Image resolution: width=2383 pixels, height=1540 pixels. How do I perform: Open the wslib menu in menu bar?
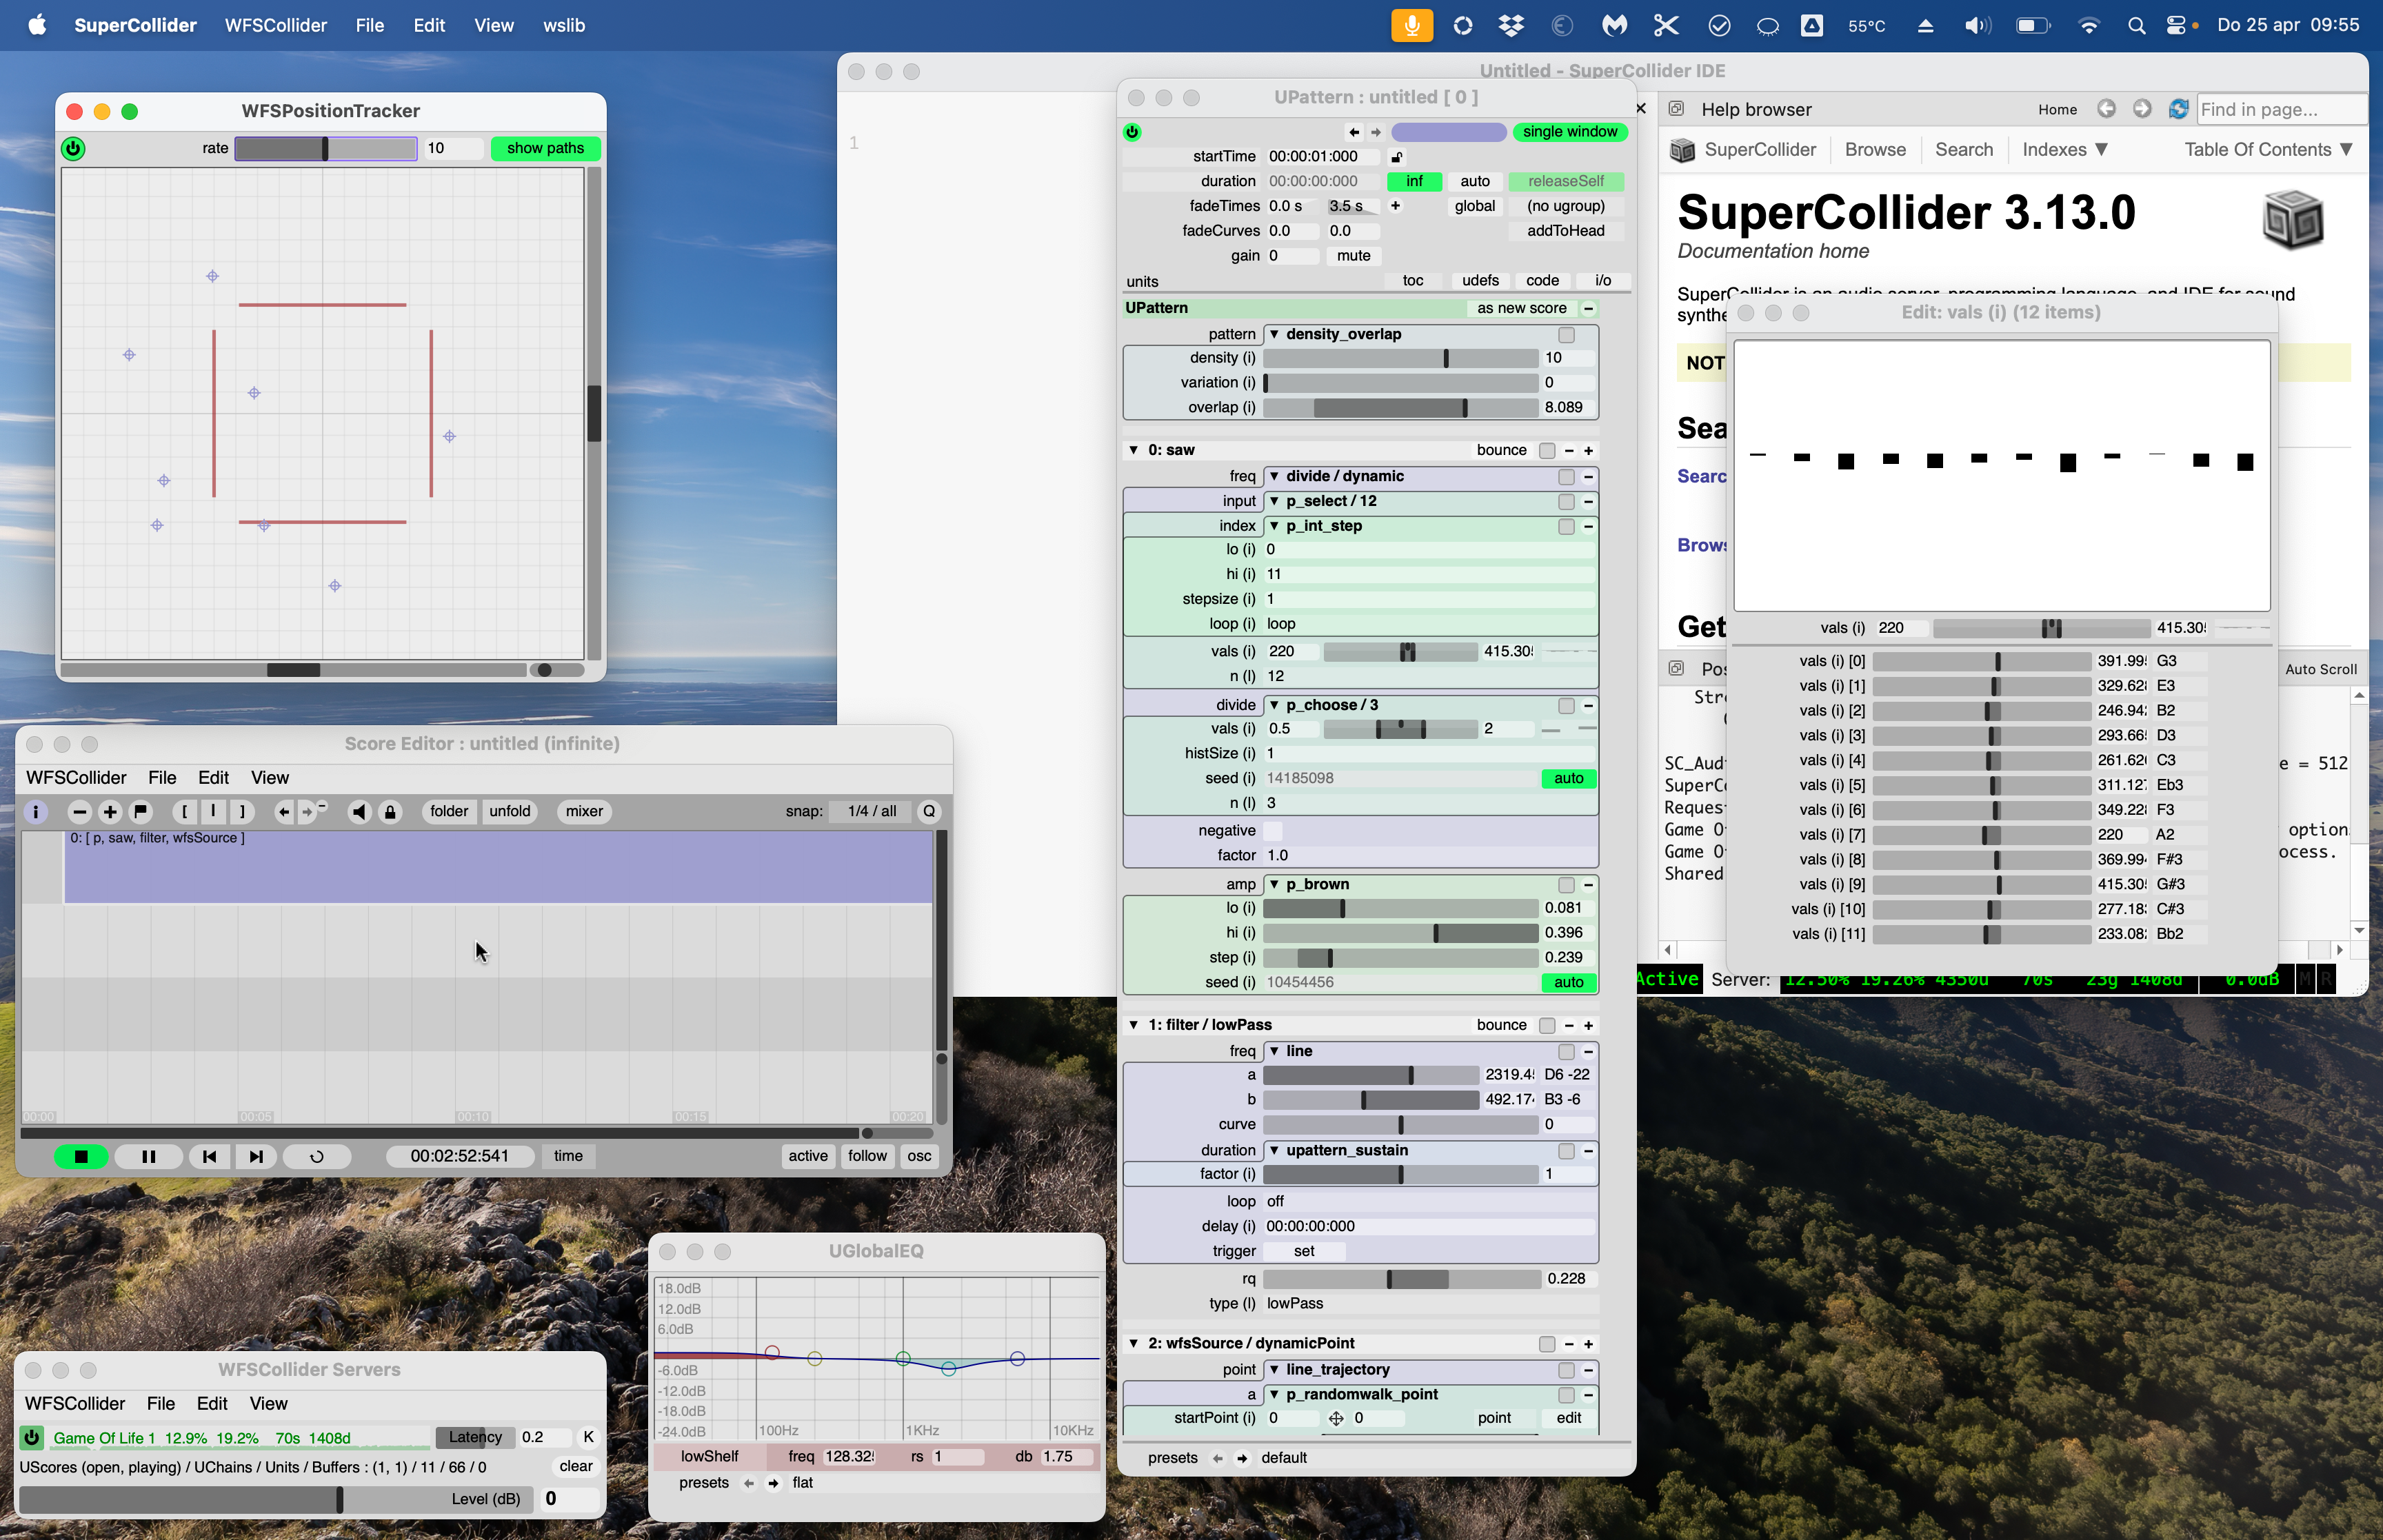click(x=564, y=25)
